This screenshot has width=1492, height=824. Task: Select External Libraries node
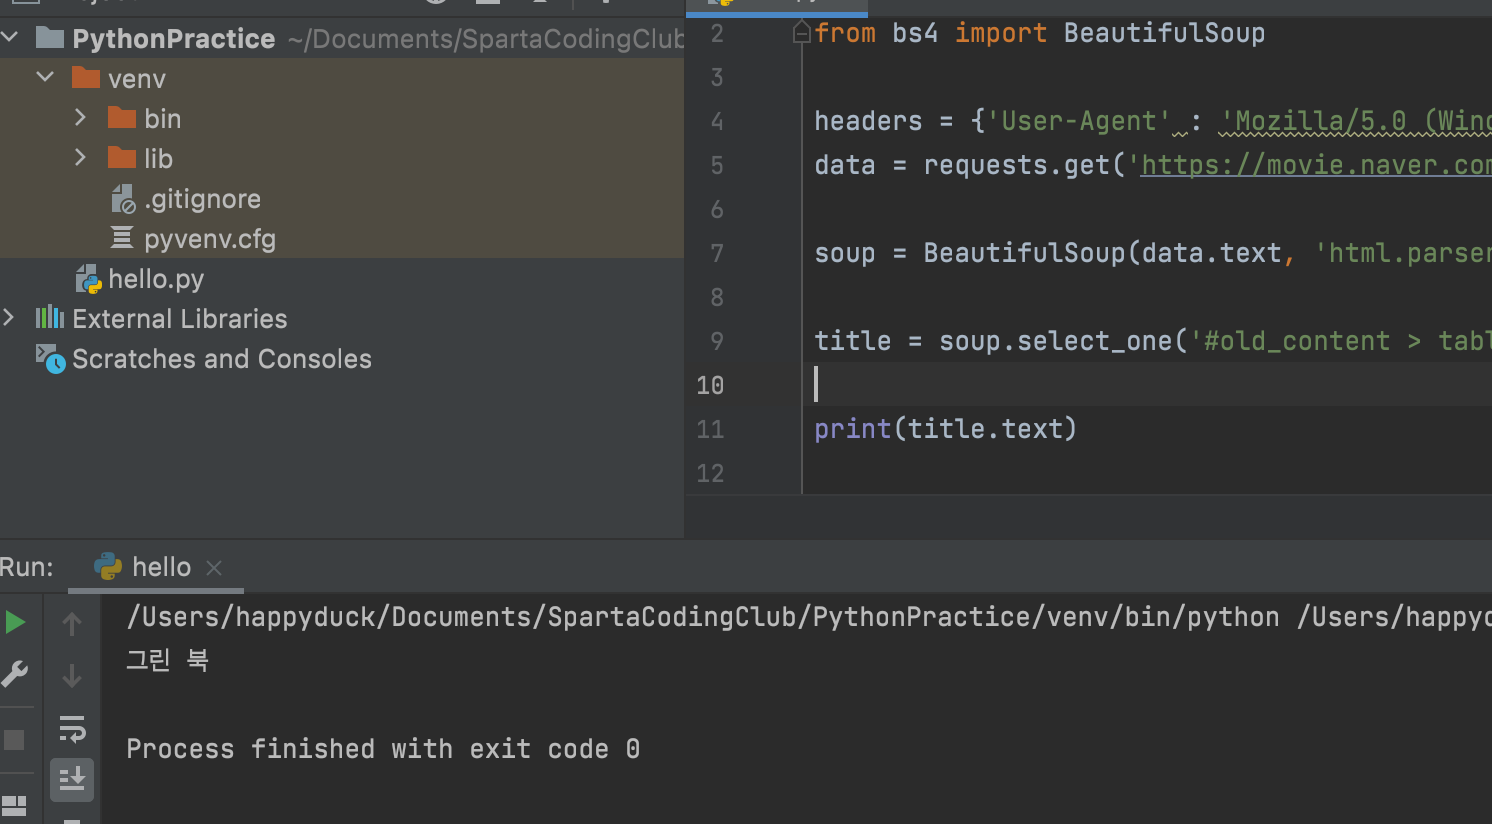180,319
